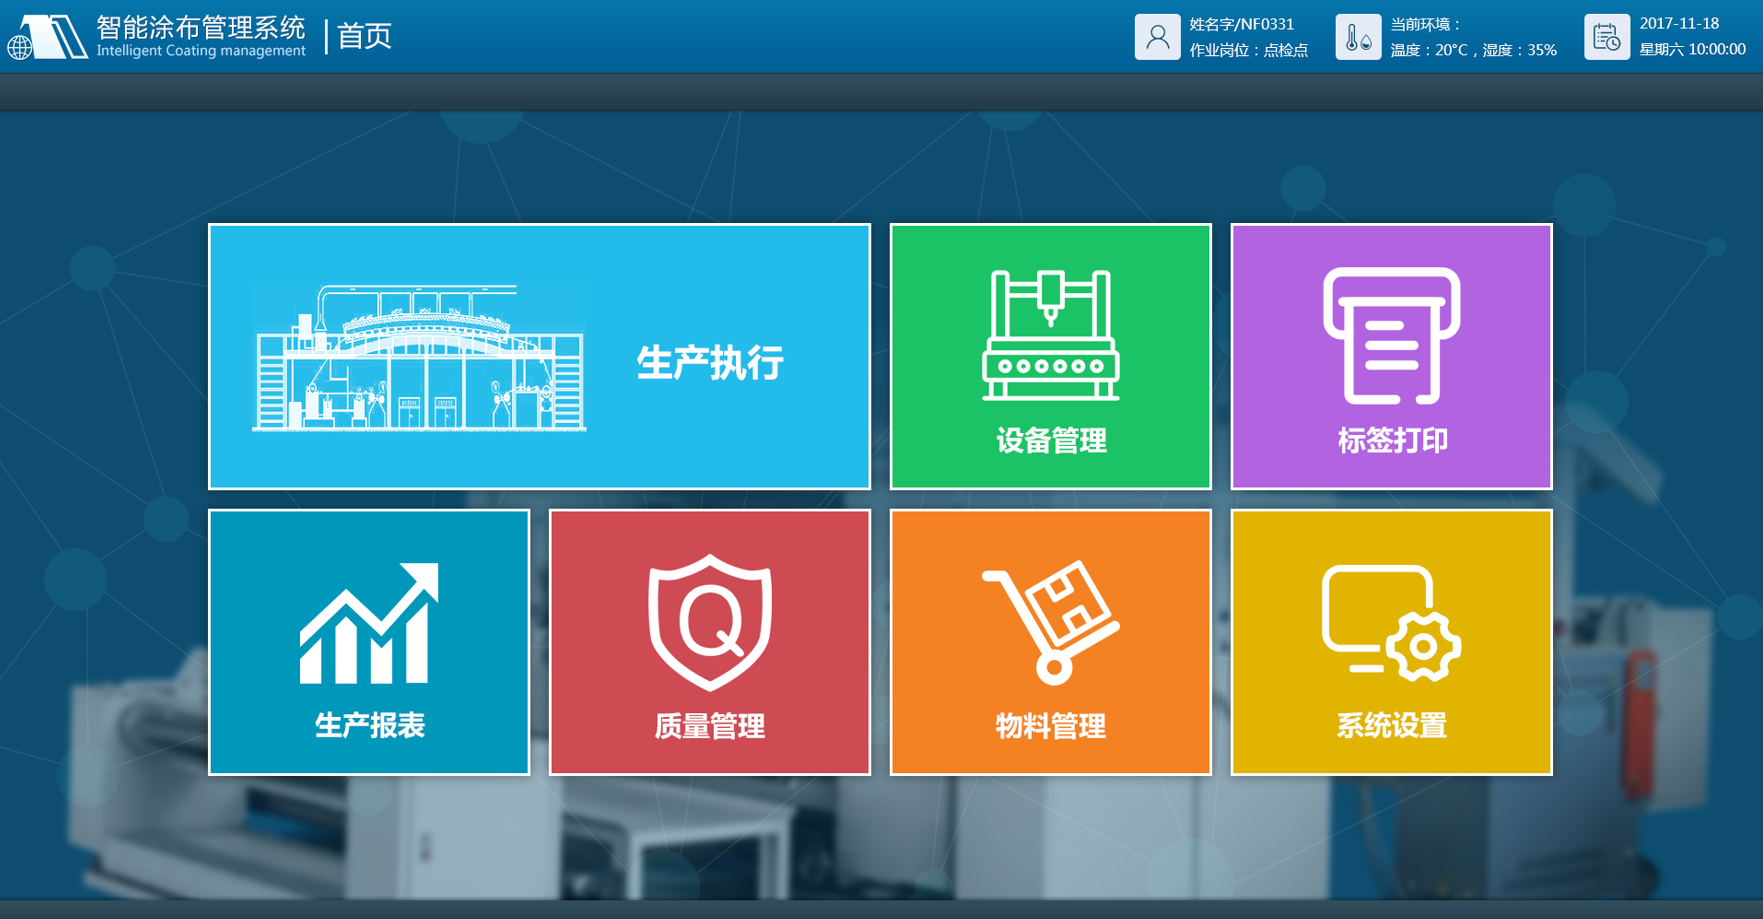Click the 标签打印 printer icon
1763x919 pixels.
1391,335
